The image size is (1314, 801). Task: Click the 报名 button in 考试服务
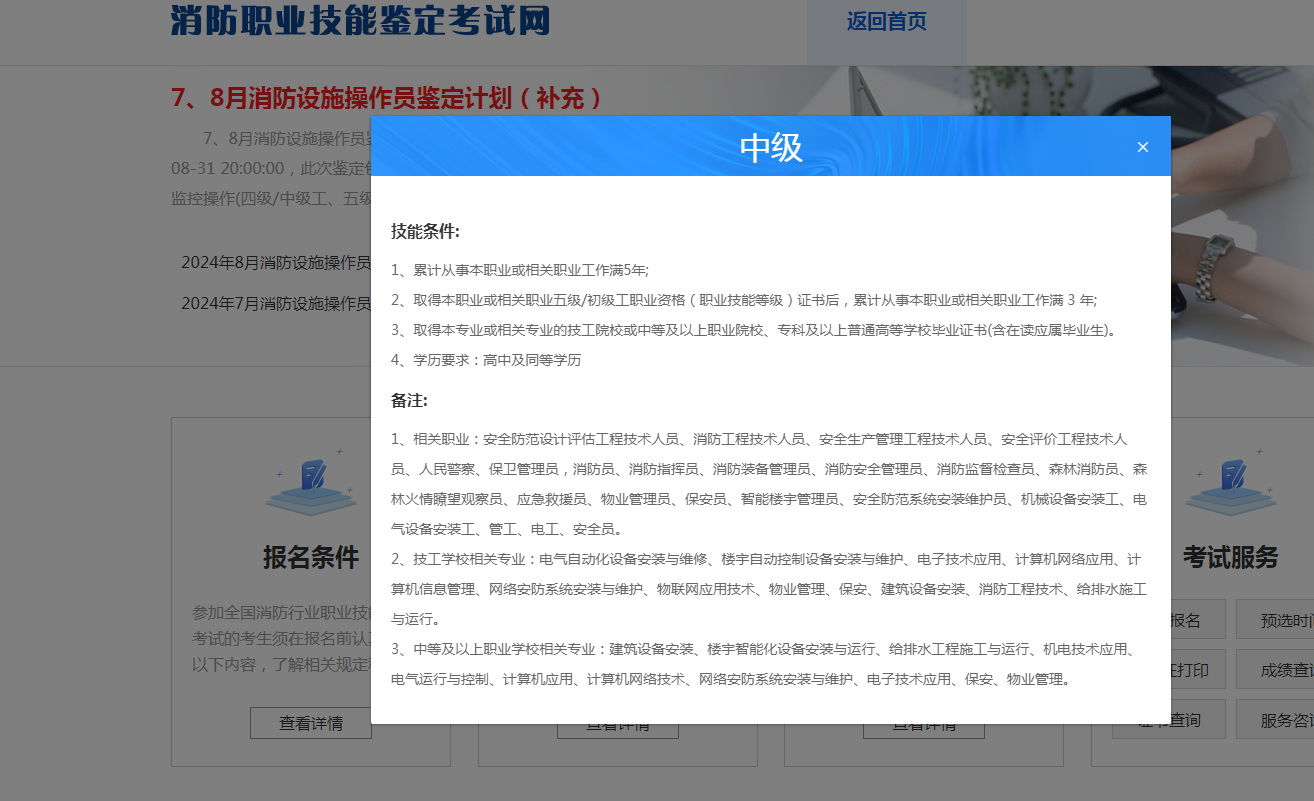point(1188,620)
